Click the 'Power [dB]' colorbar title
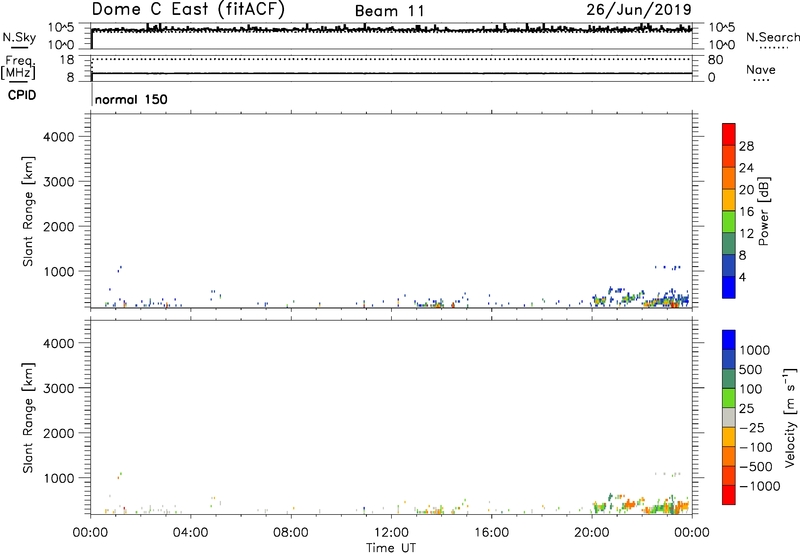The image size is (800, 554). (763, 211)
